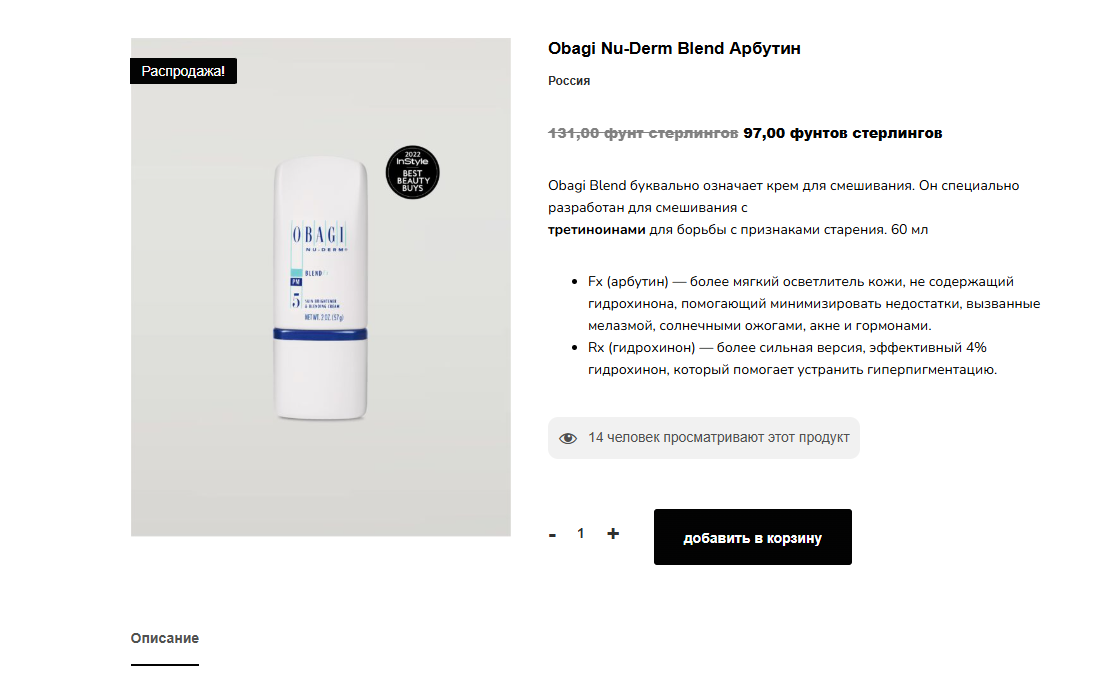The width and height of the screenshot is (1101, 688).
Task: Click the crossed-out 131,00 original price
Action: click(x=642, y=133)
